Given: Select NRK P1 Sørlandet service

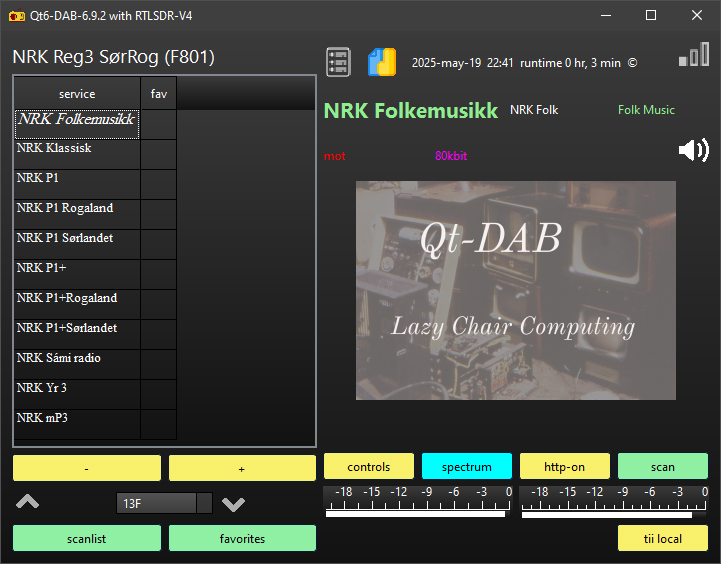Looking at the screenshot, I should 77,244.
